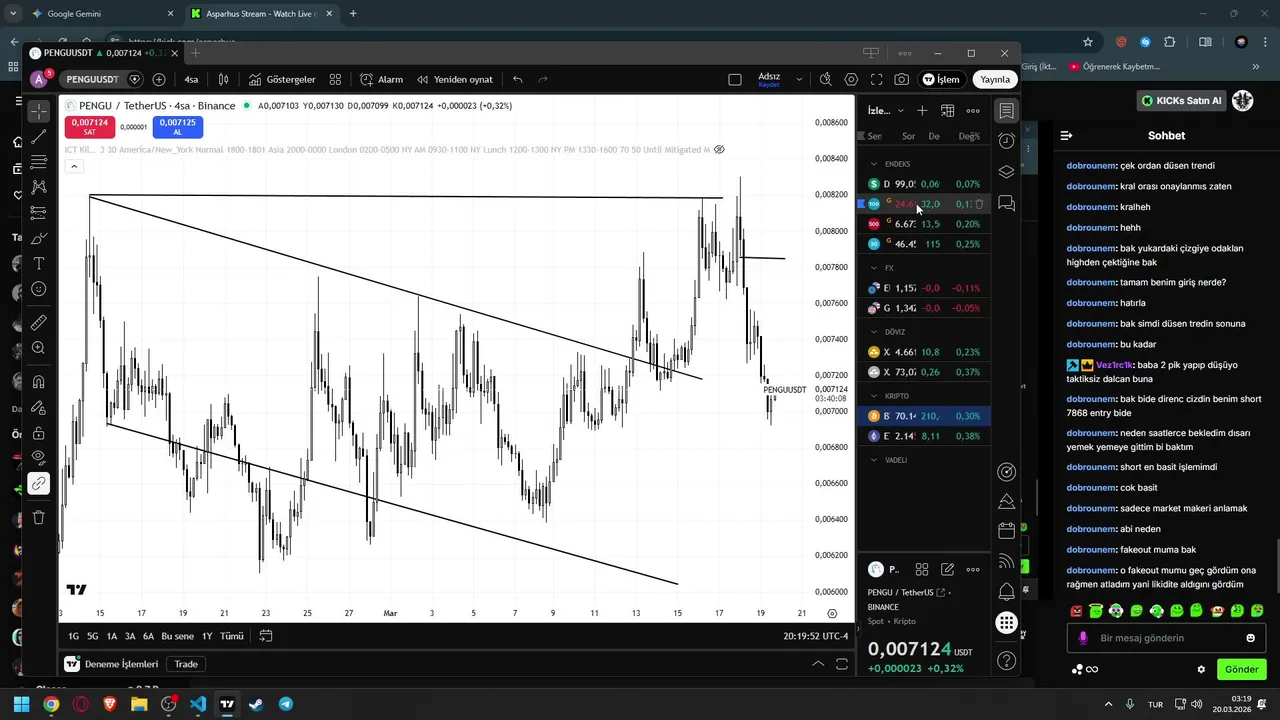The image size is (1280, 720).
Task: Click the Kick chat message input field
Action: pyautogui.click(x=1166, y=638)
